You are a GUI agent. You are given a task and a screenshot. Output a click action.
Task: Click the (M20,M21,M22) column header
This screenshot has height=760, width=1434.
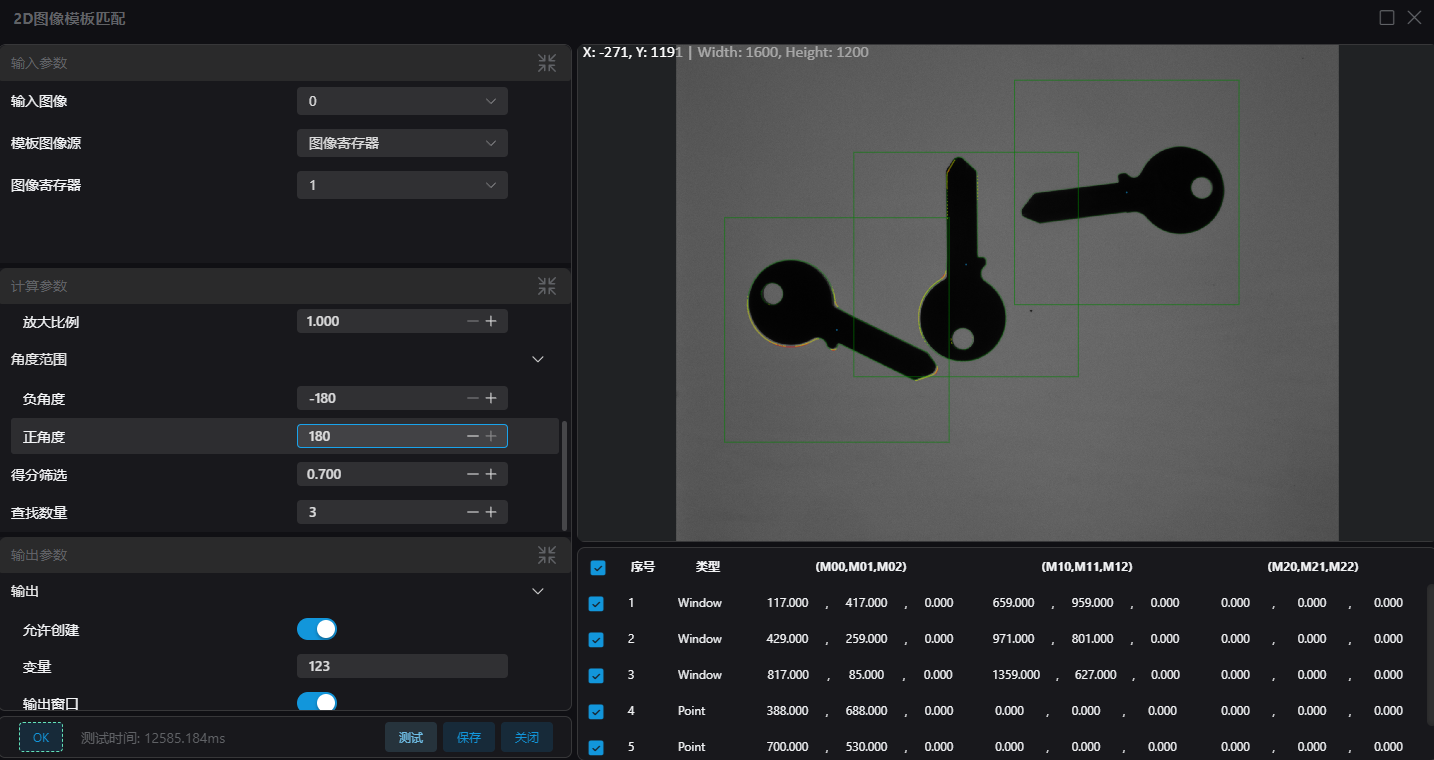[1313, 567]
